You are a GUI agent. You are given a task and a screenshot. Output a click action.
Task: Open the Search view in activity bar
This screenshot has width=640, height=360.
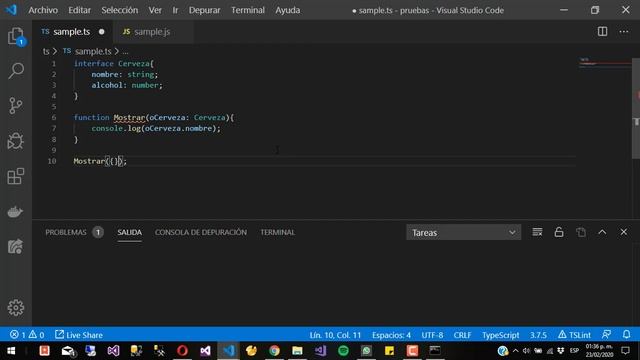tap(16, 71)
